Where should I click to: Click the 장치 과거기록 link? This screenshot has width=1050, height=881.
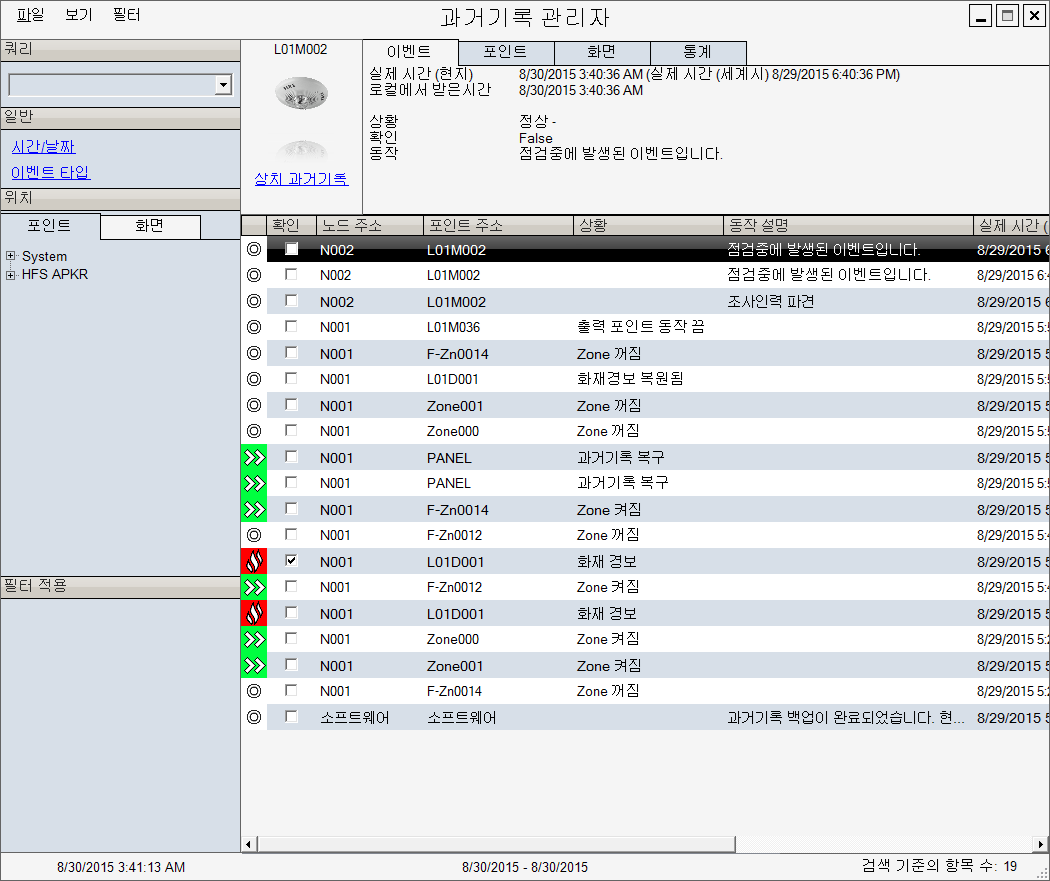[x=301, y=179]
